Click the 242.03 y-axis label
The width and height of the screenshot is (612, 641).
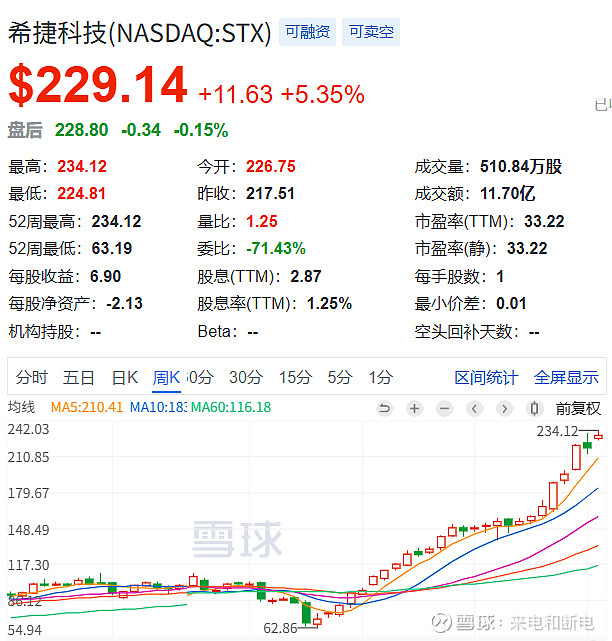click(28, 429)
